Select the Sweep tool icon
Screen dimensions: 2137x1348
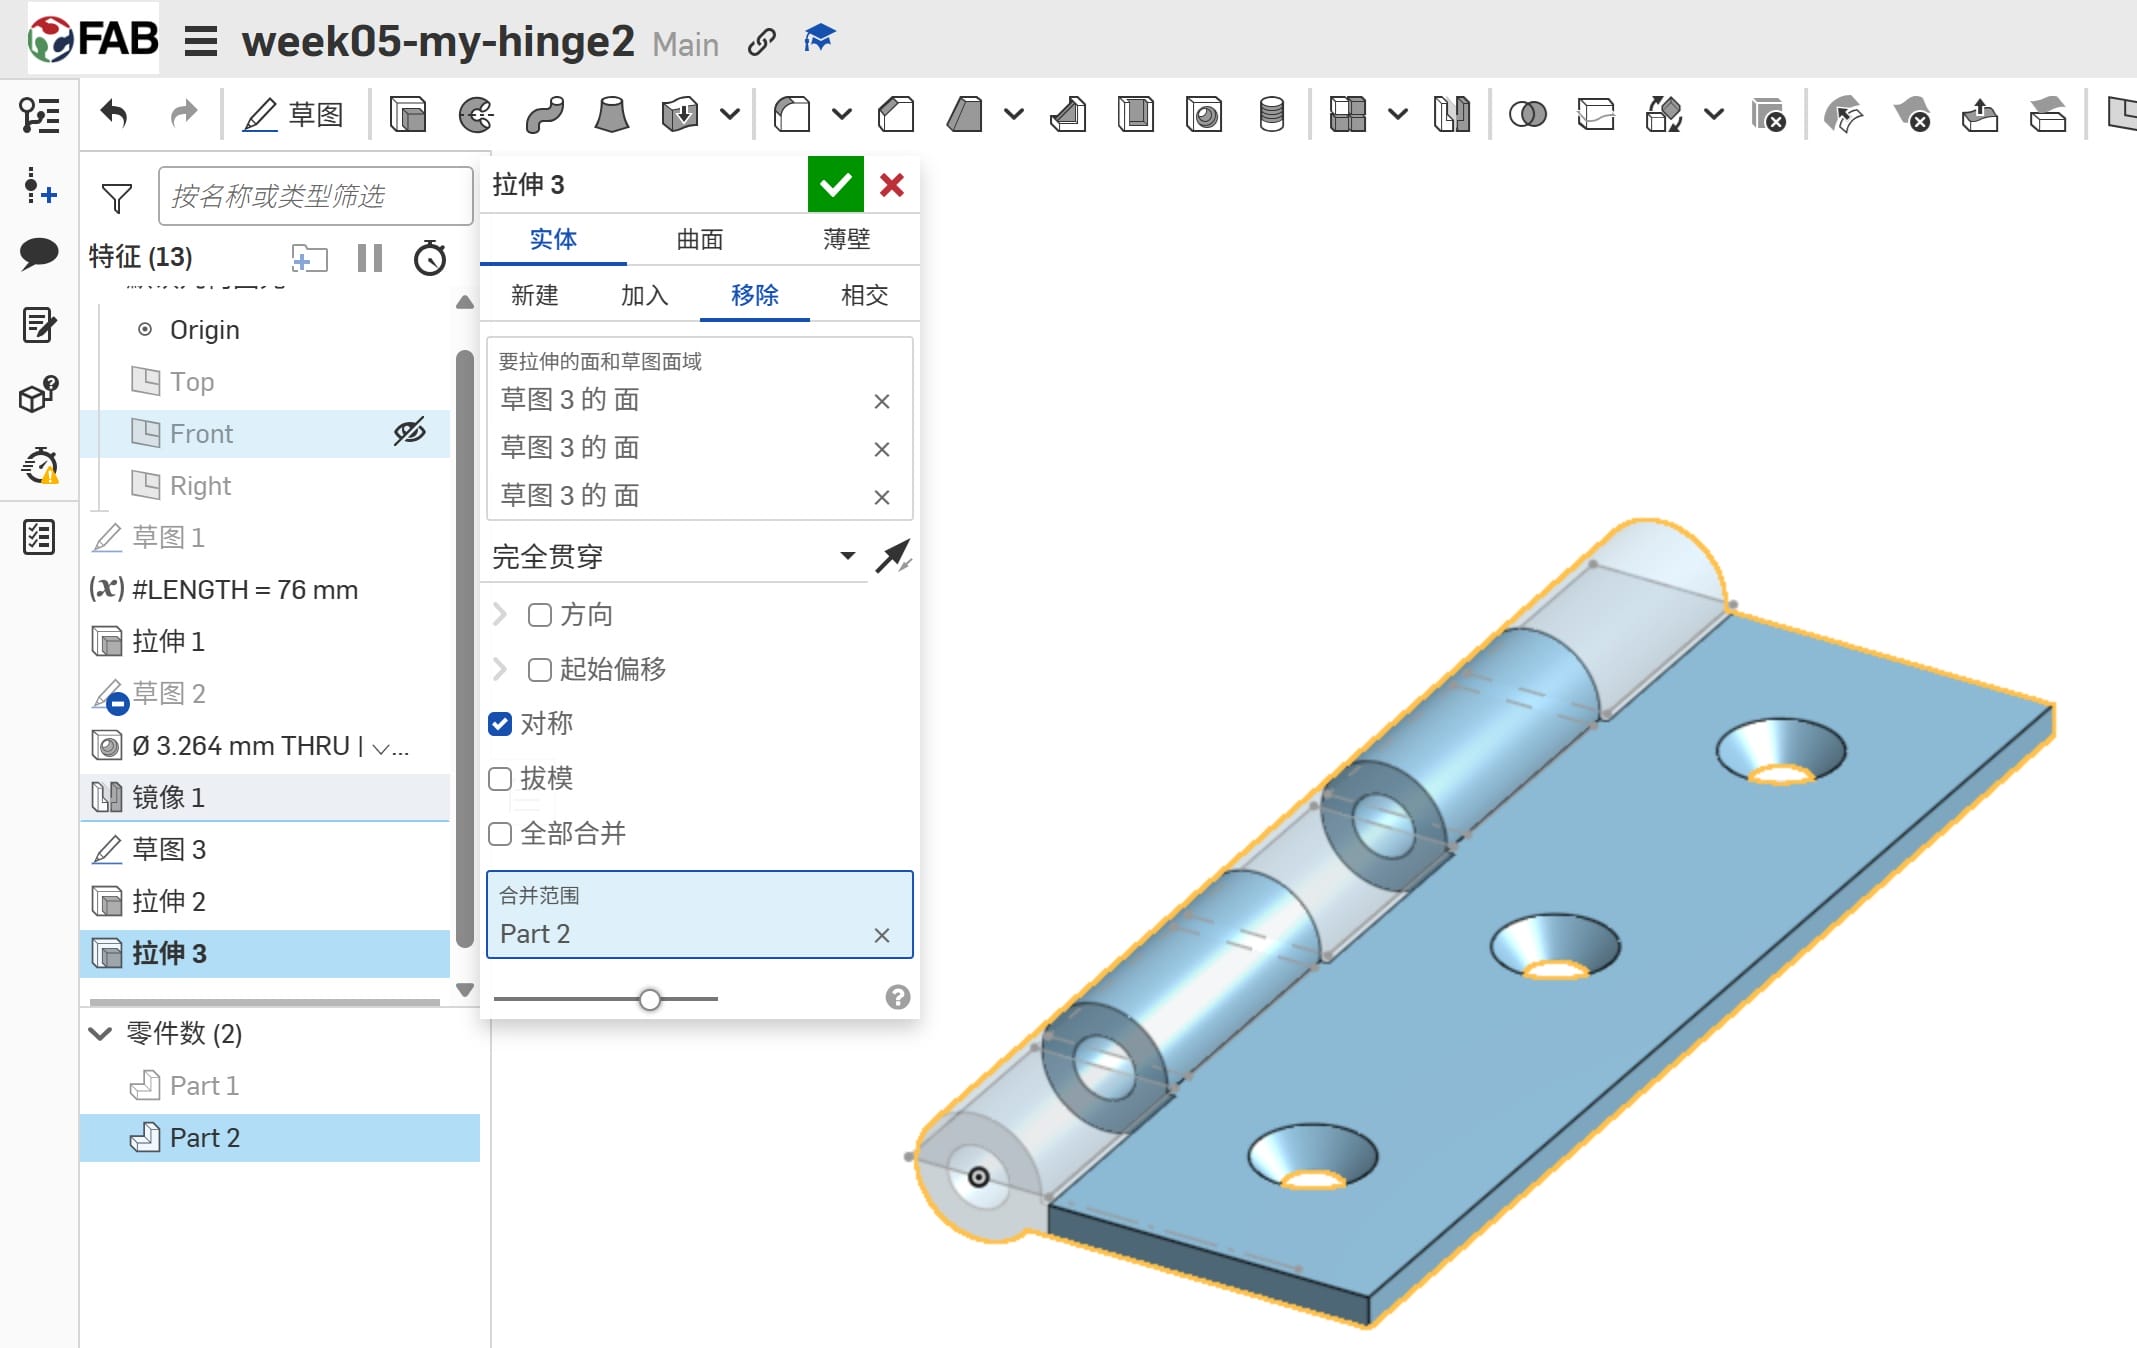[x=544, y=115]
